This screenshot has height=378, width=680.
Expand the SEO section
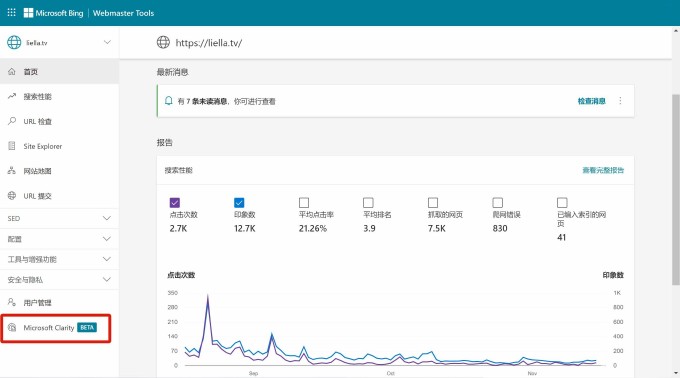tap(59, 218)
